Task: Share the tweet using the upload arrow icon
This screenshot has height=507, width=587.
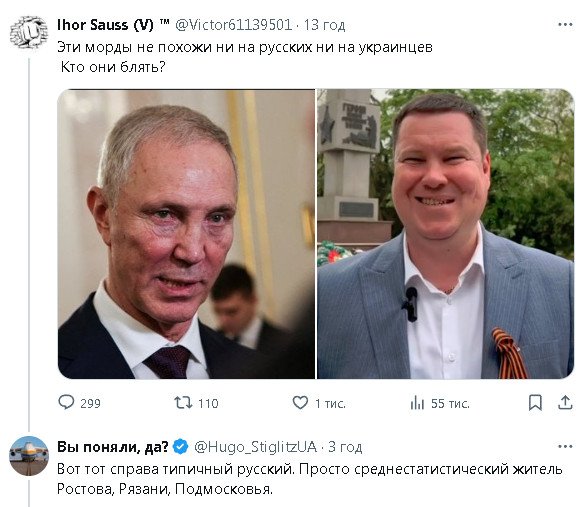Action: click(x=565, y=403)
